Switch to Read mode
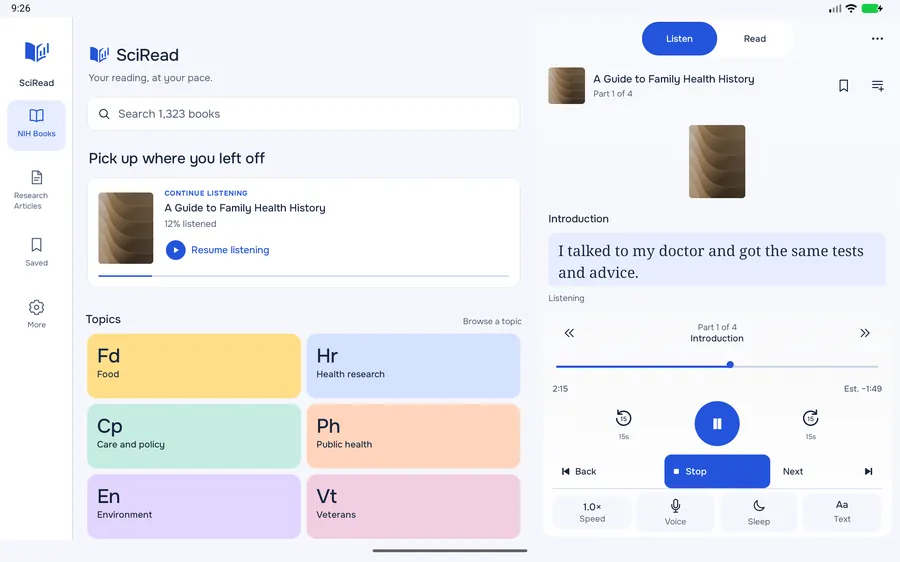 pos(755,38)
